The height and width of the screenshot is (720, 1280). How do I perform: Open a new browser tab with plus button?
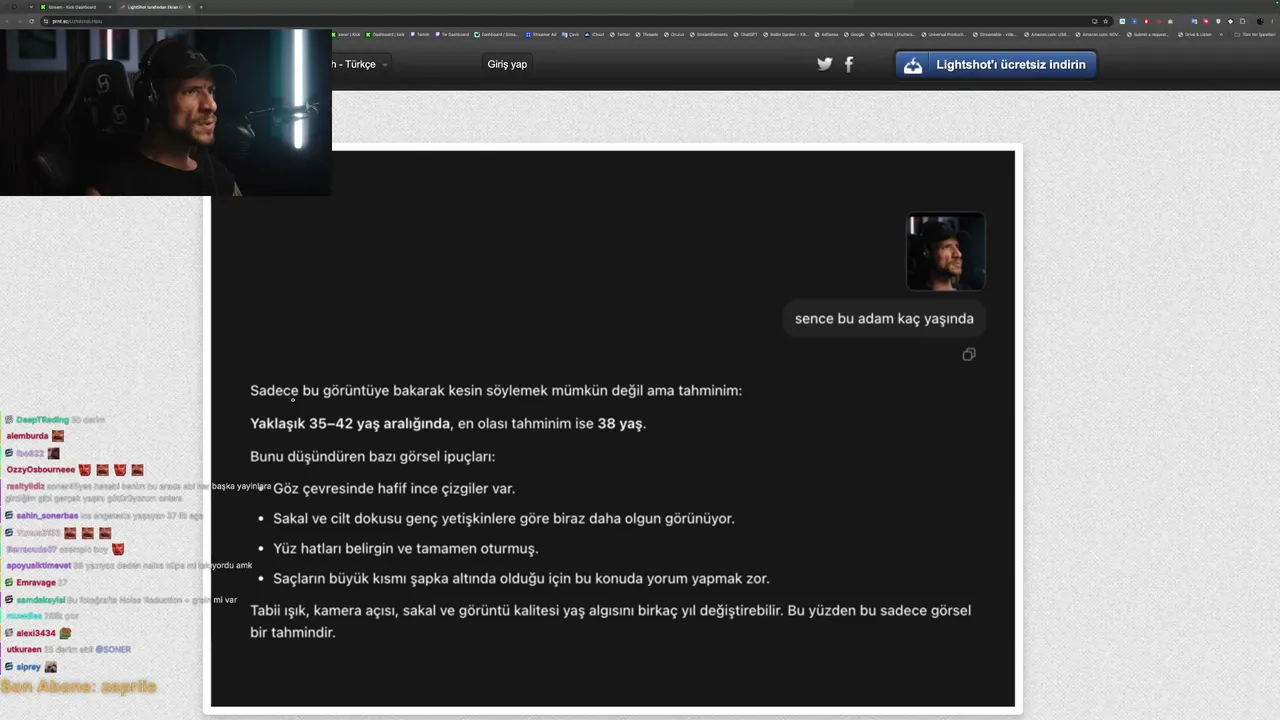[201, 7]
